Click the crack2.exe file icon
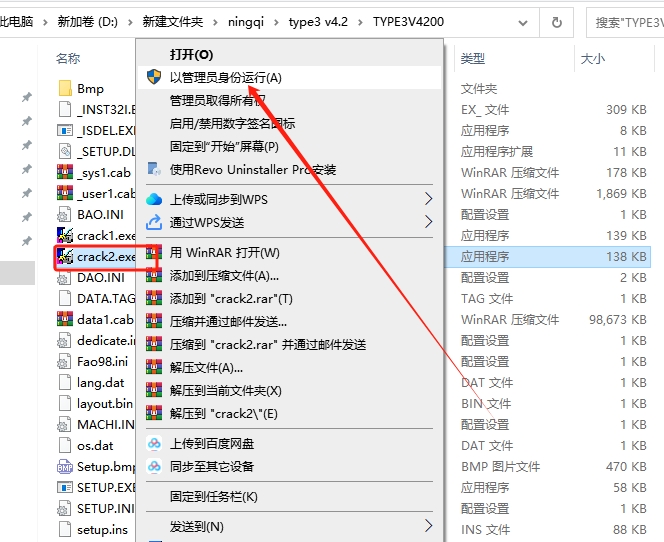Screen dimensions: 664x542 (x=64, y=257)
